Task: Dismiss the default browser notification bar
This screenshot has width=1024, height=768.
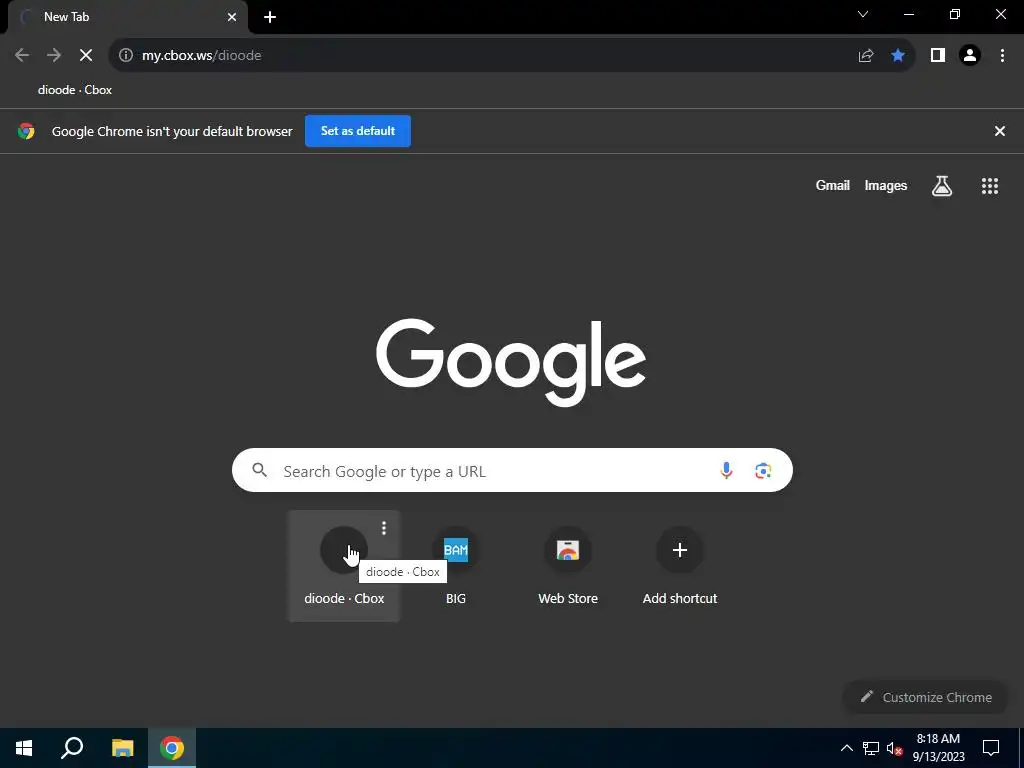Action: coord(1000,131)
